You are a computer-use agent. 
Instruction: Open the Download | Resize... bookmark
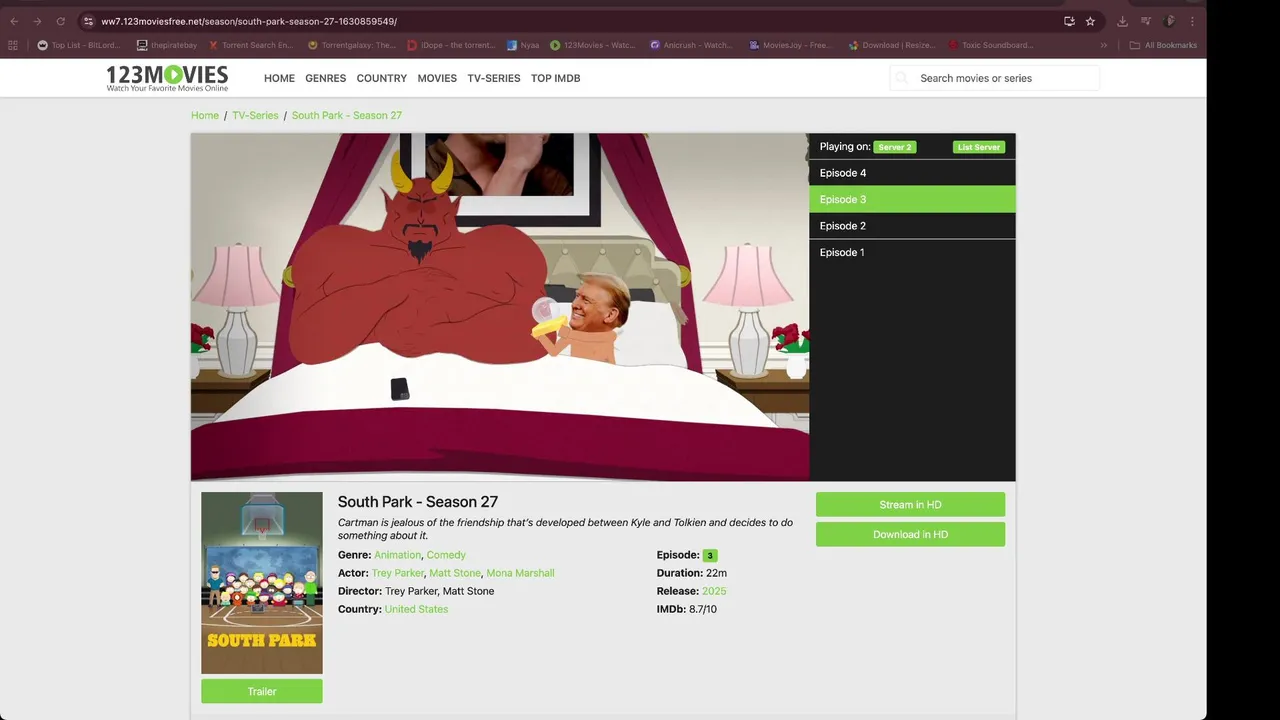click(891, 45)
